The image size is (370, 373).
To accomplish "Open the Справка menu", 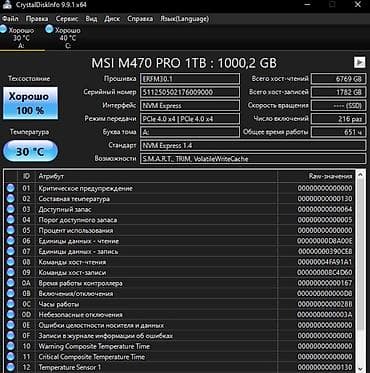I will 140,19.
